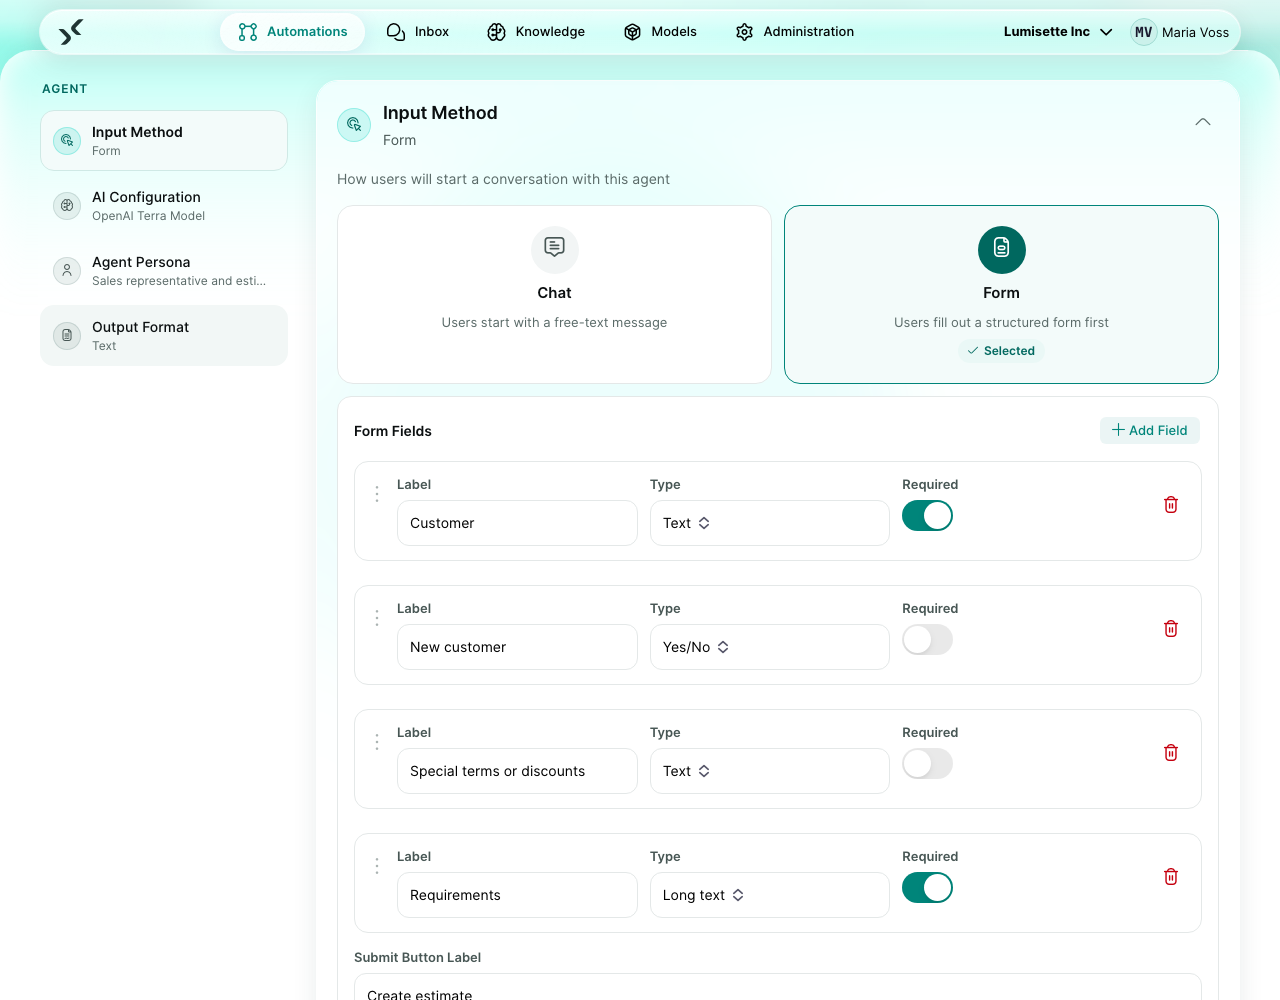Enable Required for New customer field
1280x1000 pixels.
(x=927, y=640)
